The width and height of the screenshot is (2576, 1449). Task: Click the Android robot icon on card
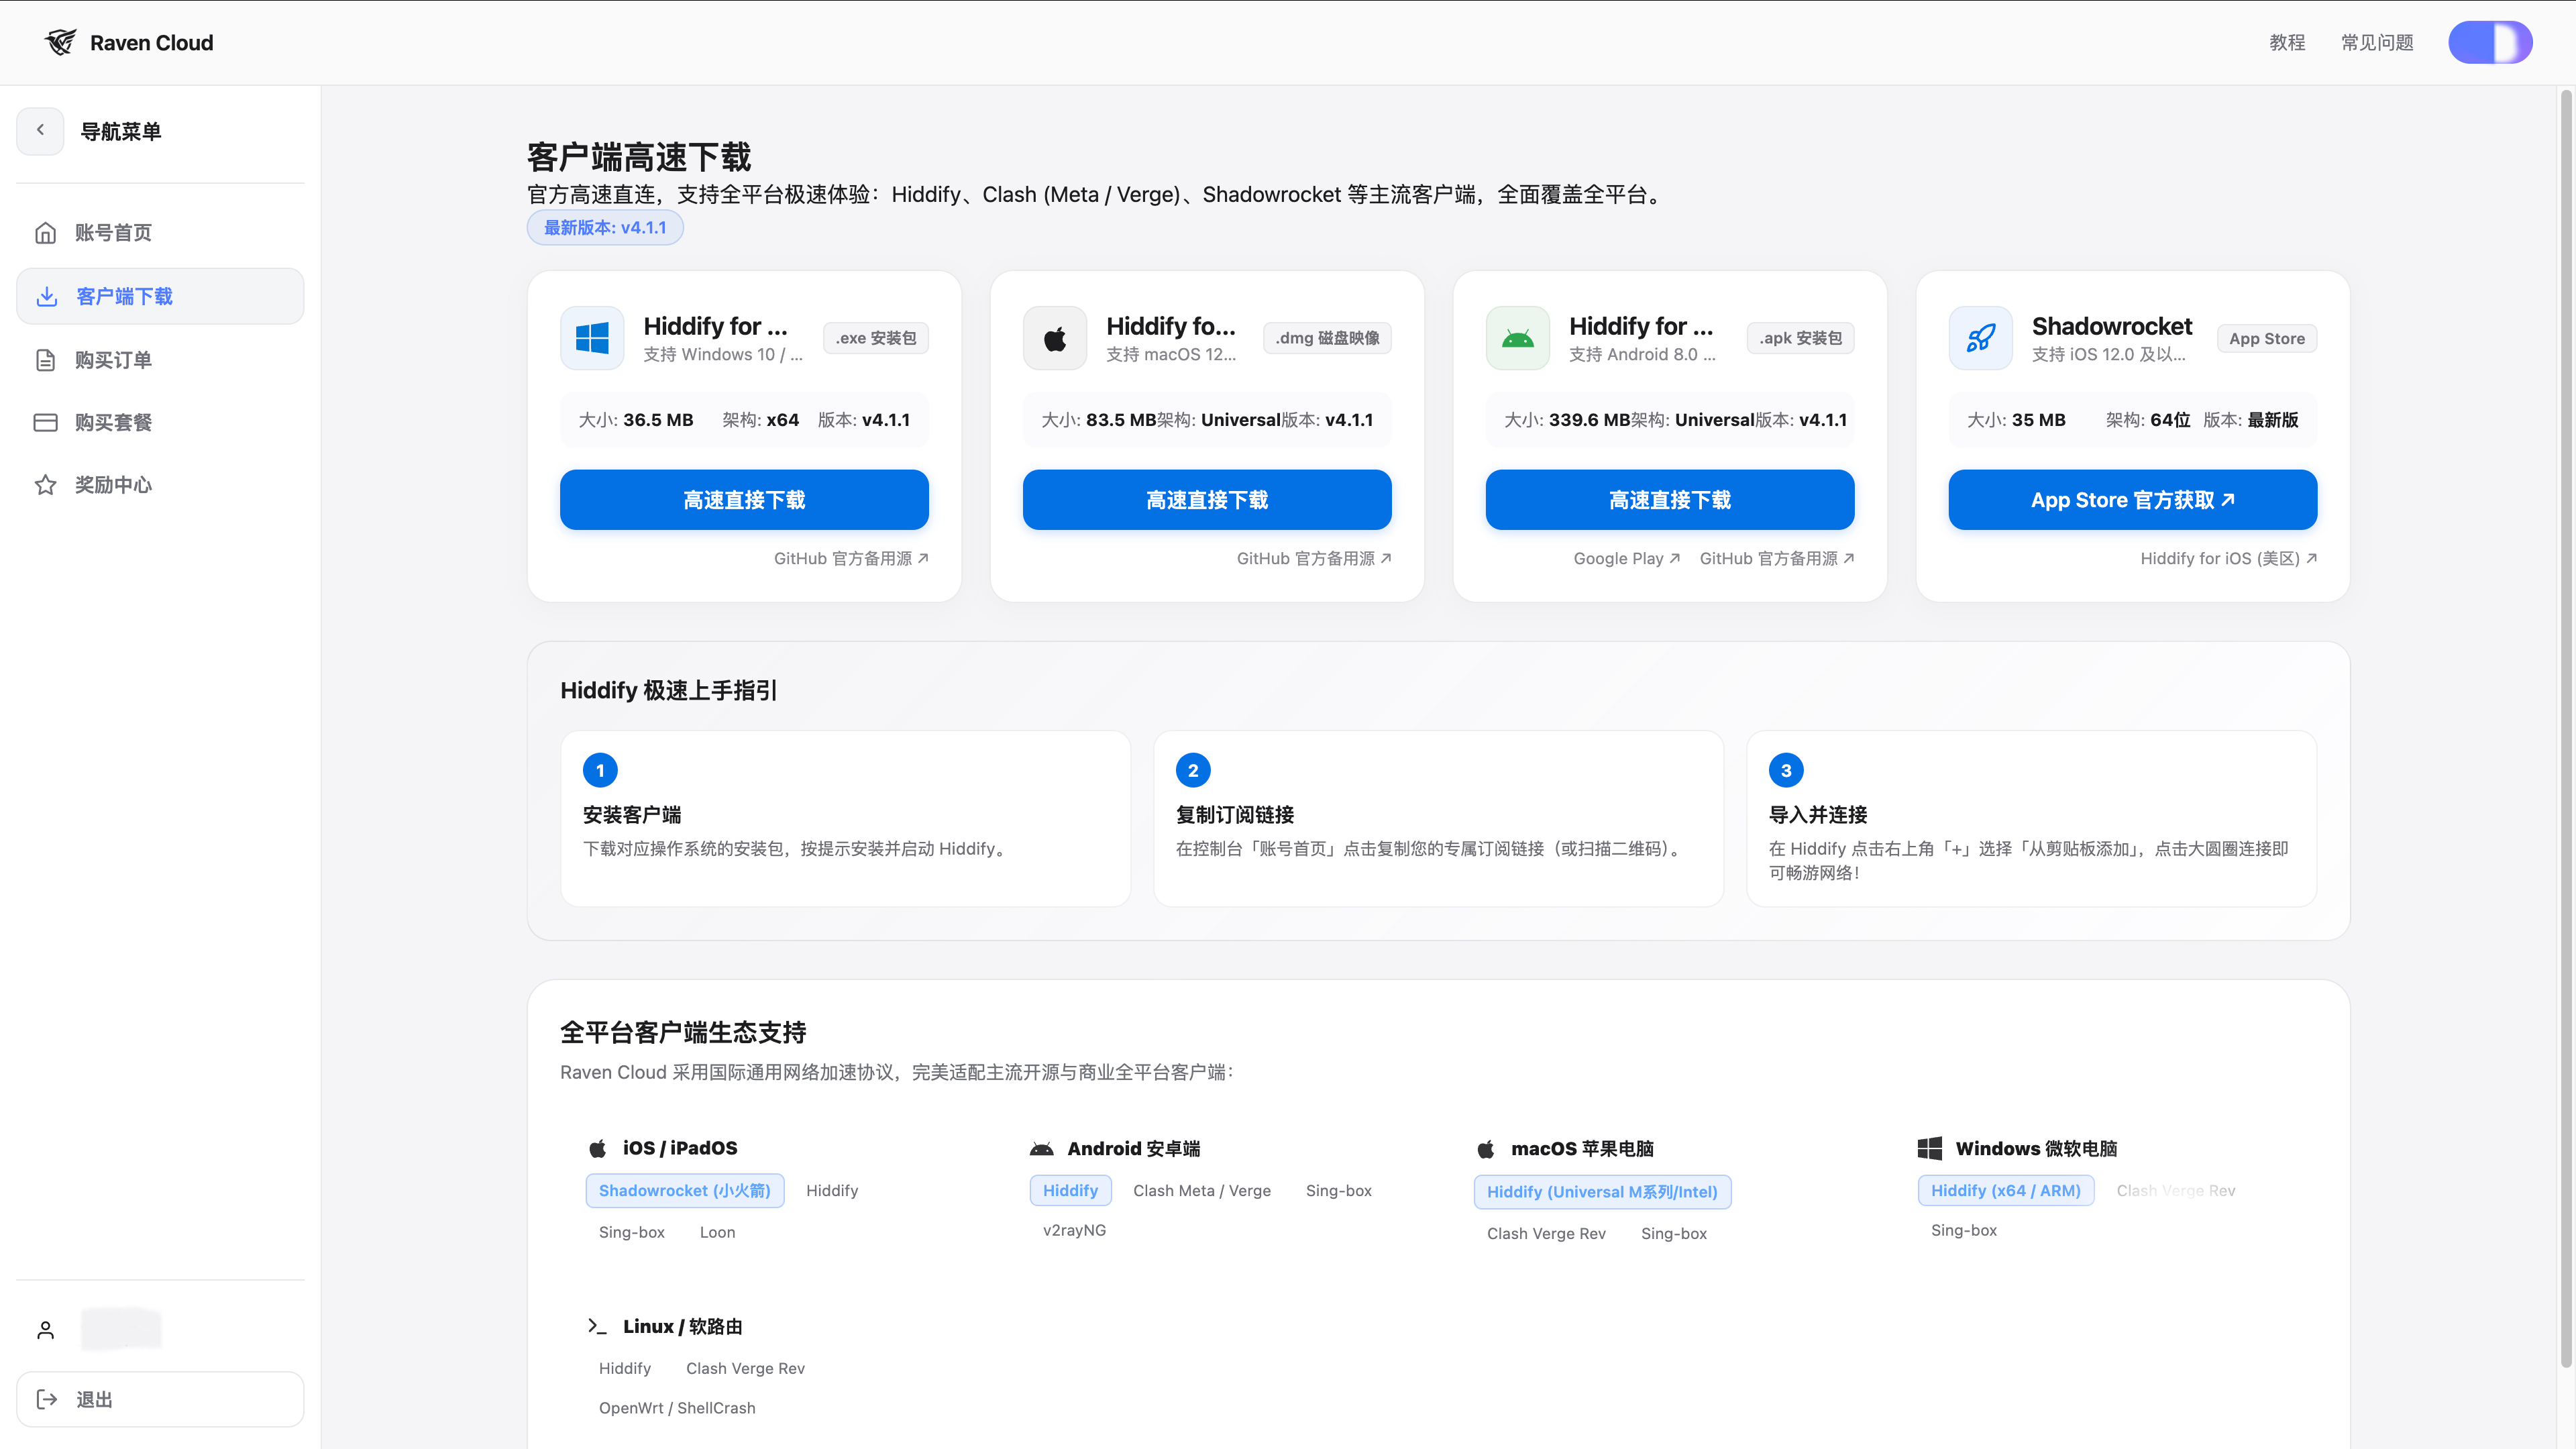click(x=1518, y=338)
